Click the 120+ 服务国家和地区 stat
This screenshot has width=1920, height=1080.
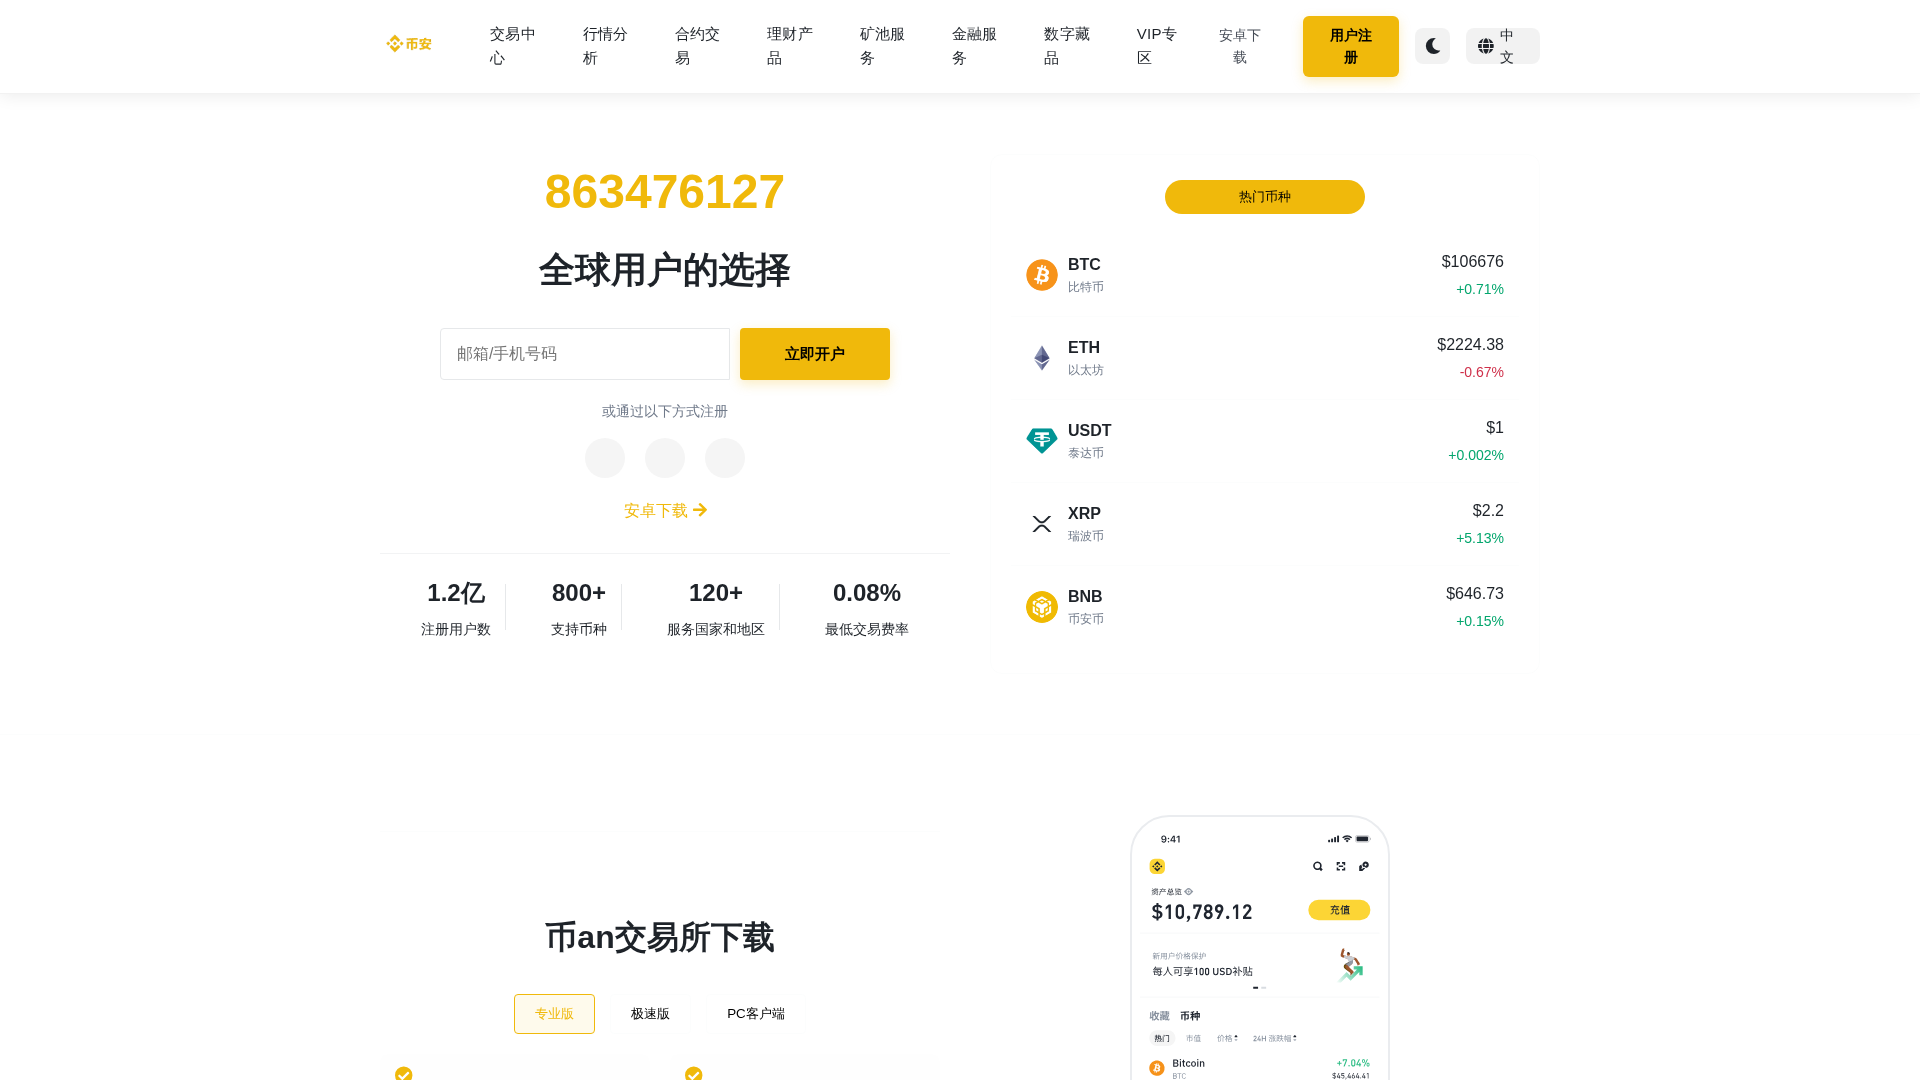pyautogui.click(x=716, y=608)
